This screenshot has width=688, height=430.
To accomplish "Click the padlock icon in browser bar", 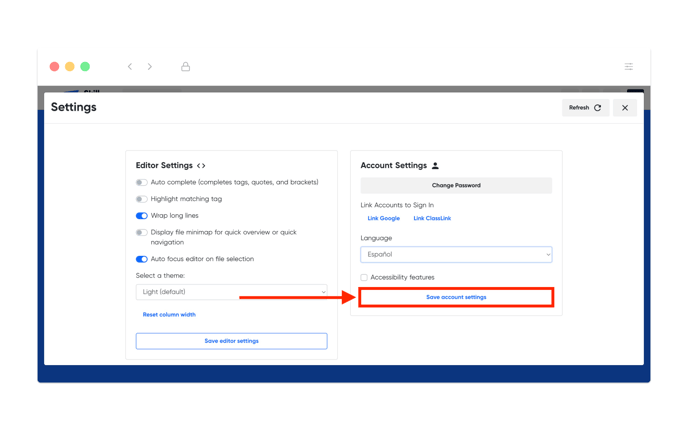I will click(x=186, y=67).
